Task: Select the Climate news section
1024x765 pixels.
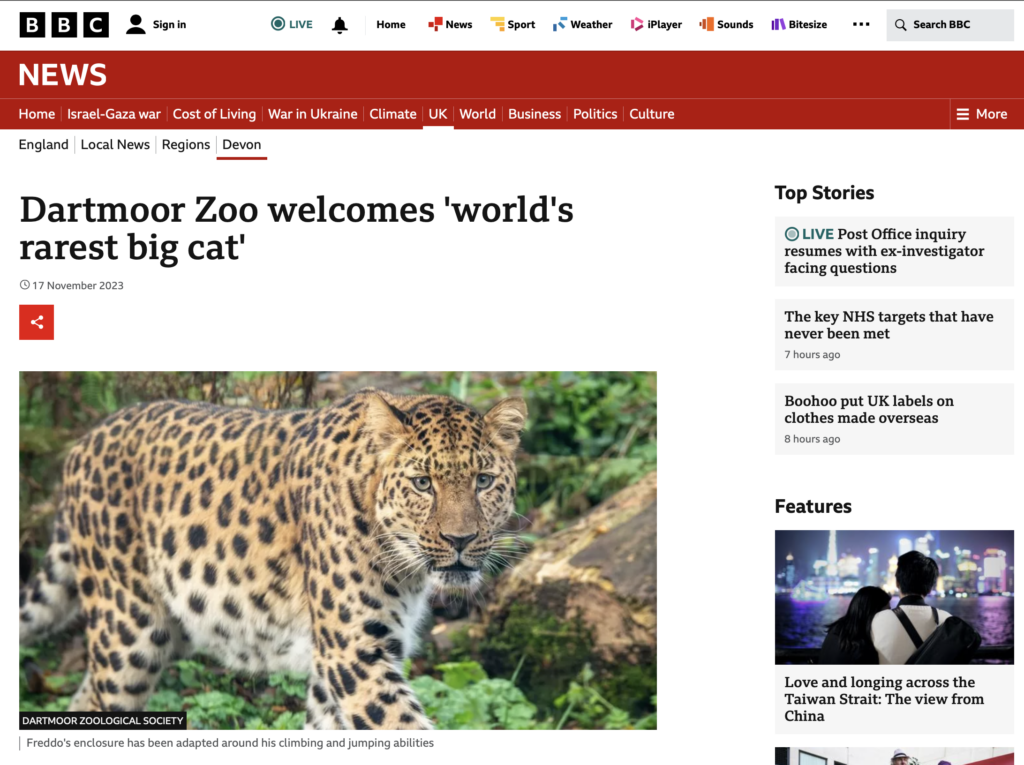Action: pos(393,114)
